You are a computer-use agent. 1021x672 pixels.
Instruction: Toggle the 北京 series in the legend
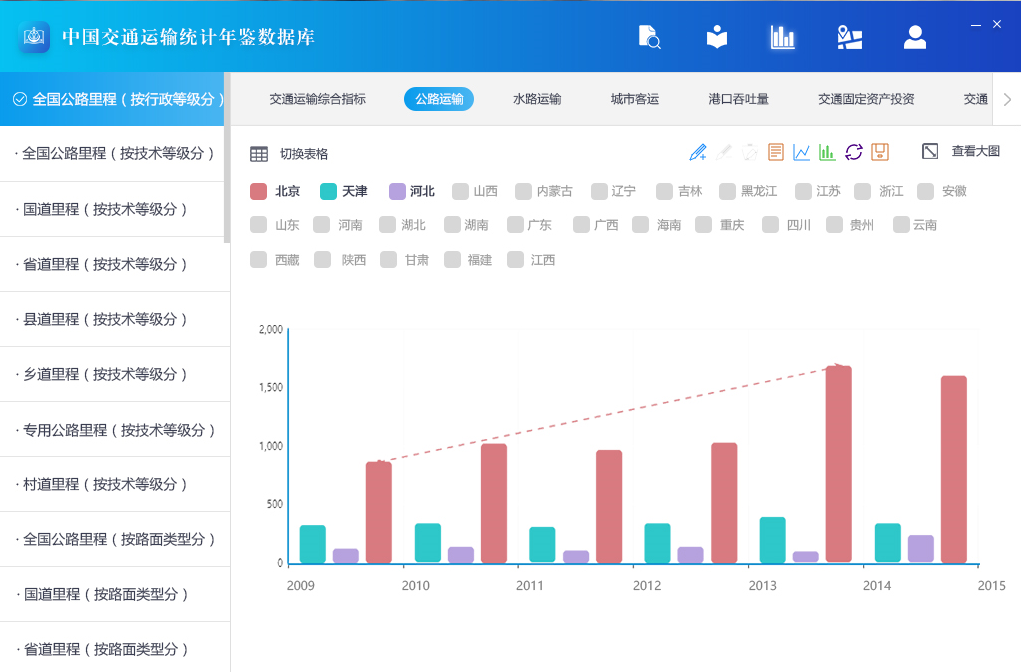[275, 191]
